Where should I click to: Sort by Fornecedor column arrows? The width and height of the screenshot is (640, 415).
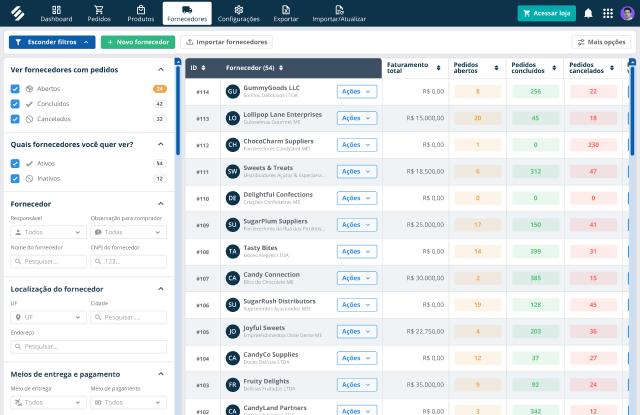(x=281, y=68)
